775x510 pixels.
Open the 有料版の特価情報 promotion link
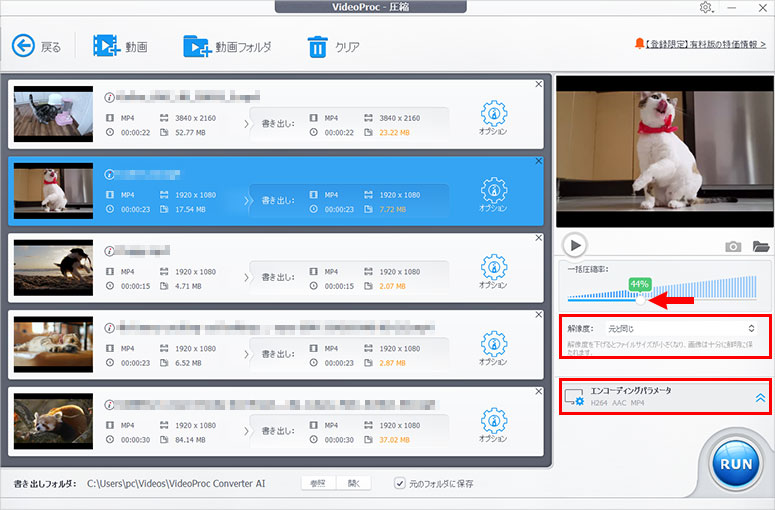point(700,44)
